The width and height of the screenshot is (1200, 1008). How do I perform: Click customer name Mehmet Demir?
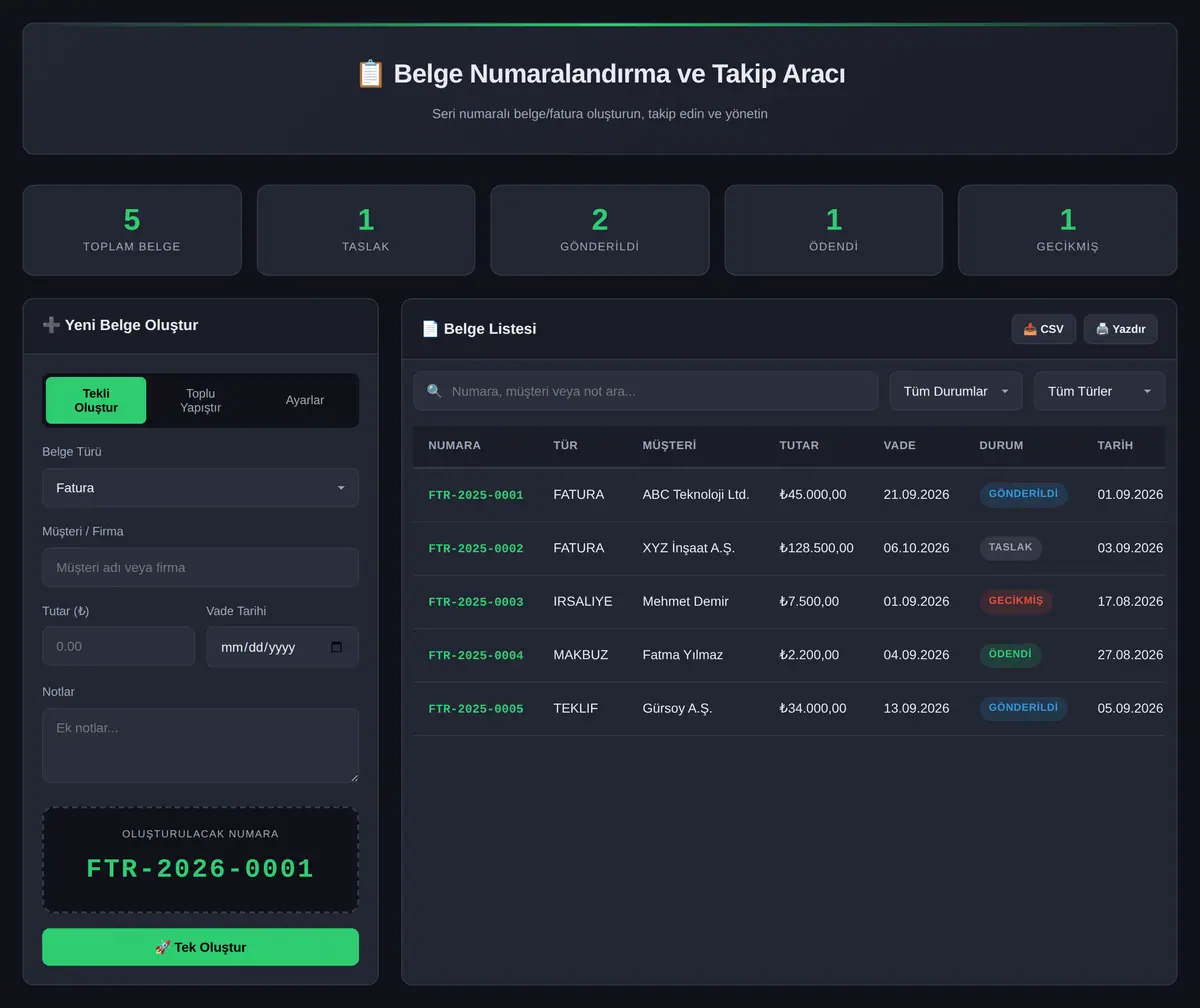click(x=685, y=602)
